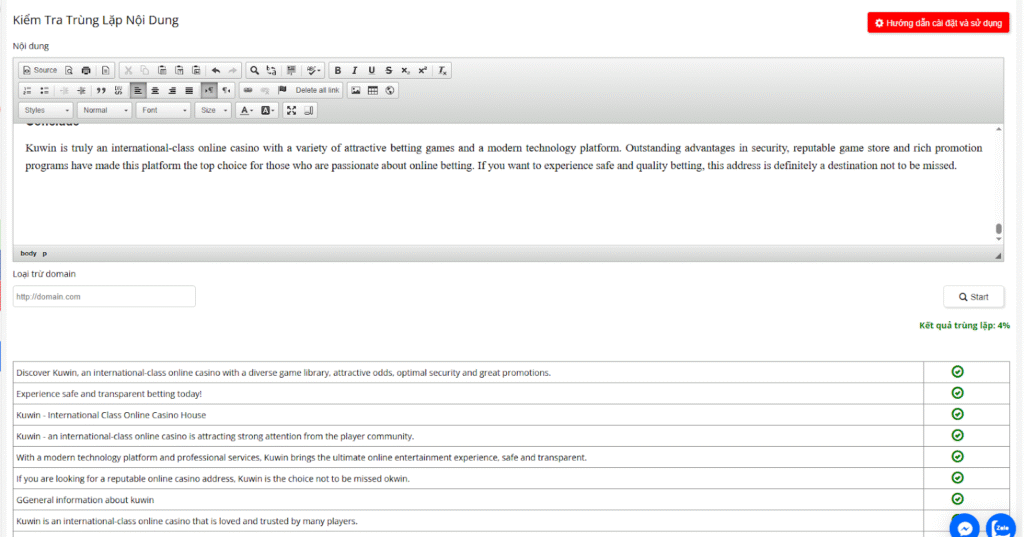Click check icon for Discover Kuwin row
Image resolution: width=1024 pixels, height=537 pixels.
coord(957,372)
